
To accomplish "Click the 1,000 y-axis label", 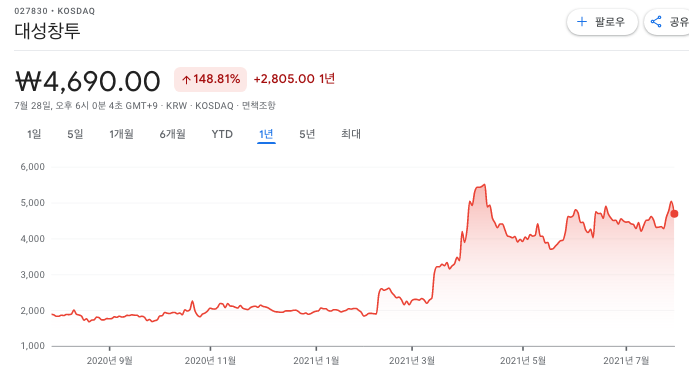I will pyautogui.click(x=33, y=346).
